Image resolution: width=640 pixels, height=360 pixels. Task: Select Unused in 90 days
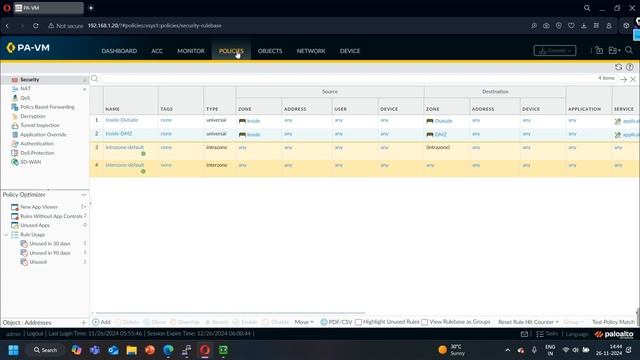click(x=49, y=253)
